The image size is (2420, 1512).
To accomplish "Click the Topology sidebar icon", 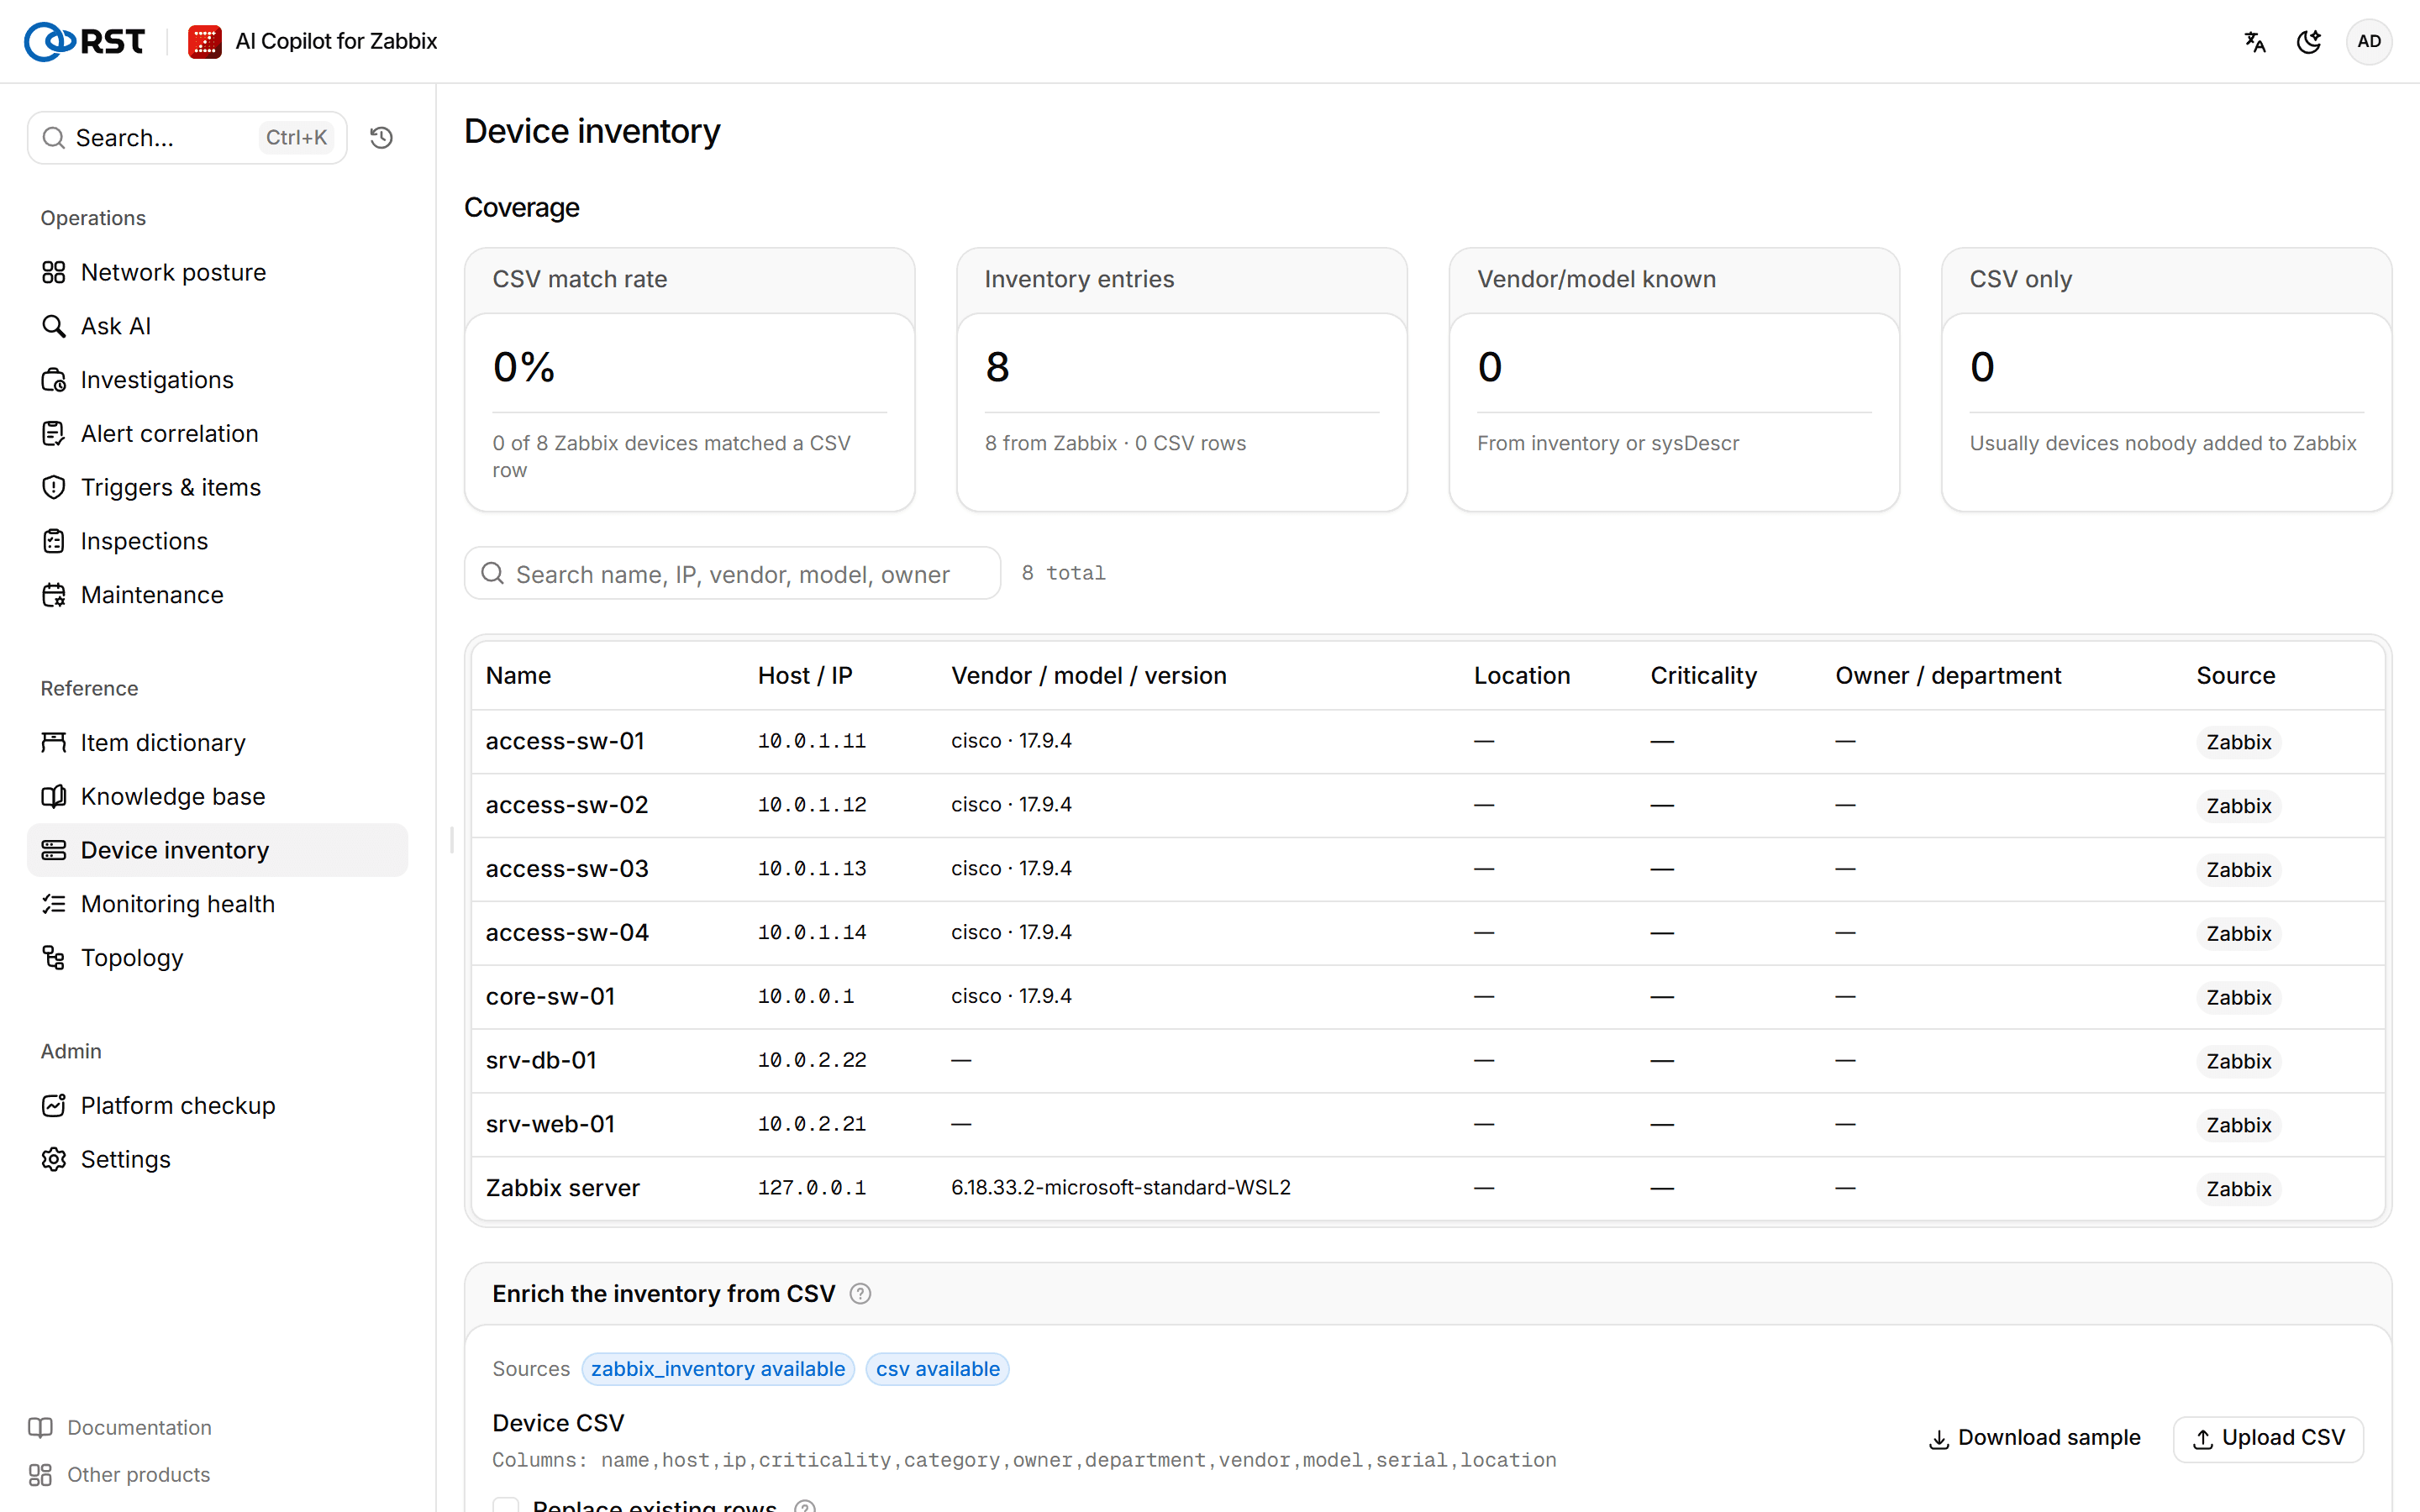I will 54,958.
